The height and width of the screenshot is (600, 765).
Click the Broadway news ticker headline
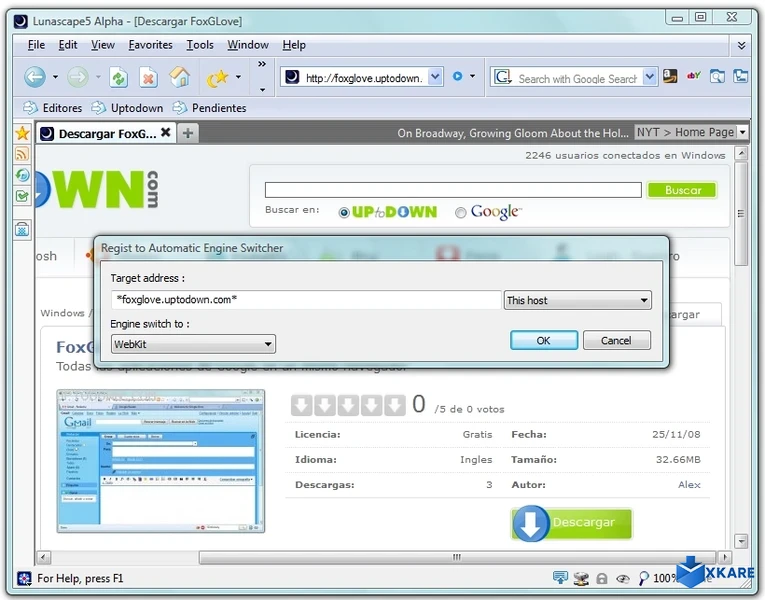coord(513,133)
